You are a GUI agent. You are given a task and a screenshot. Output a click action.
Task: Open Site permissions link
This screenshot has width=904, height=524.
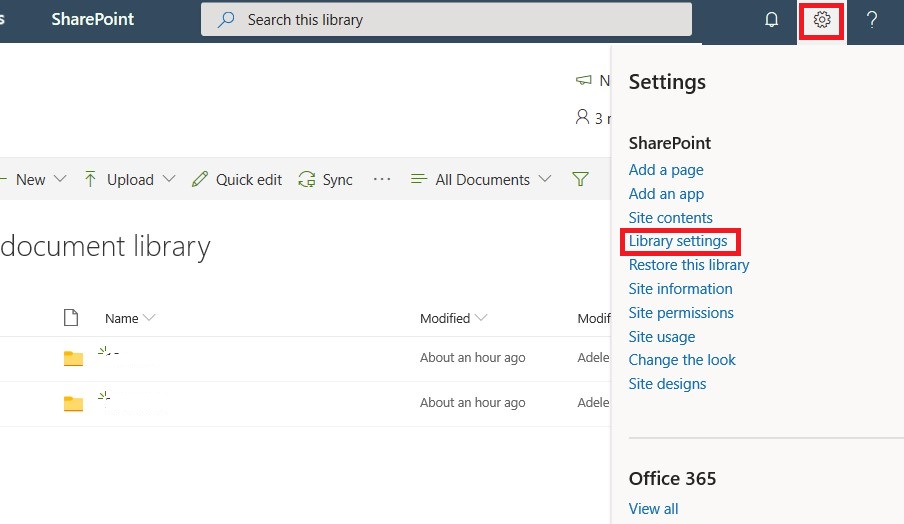(x=681, y=313)
